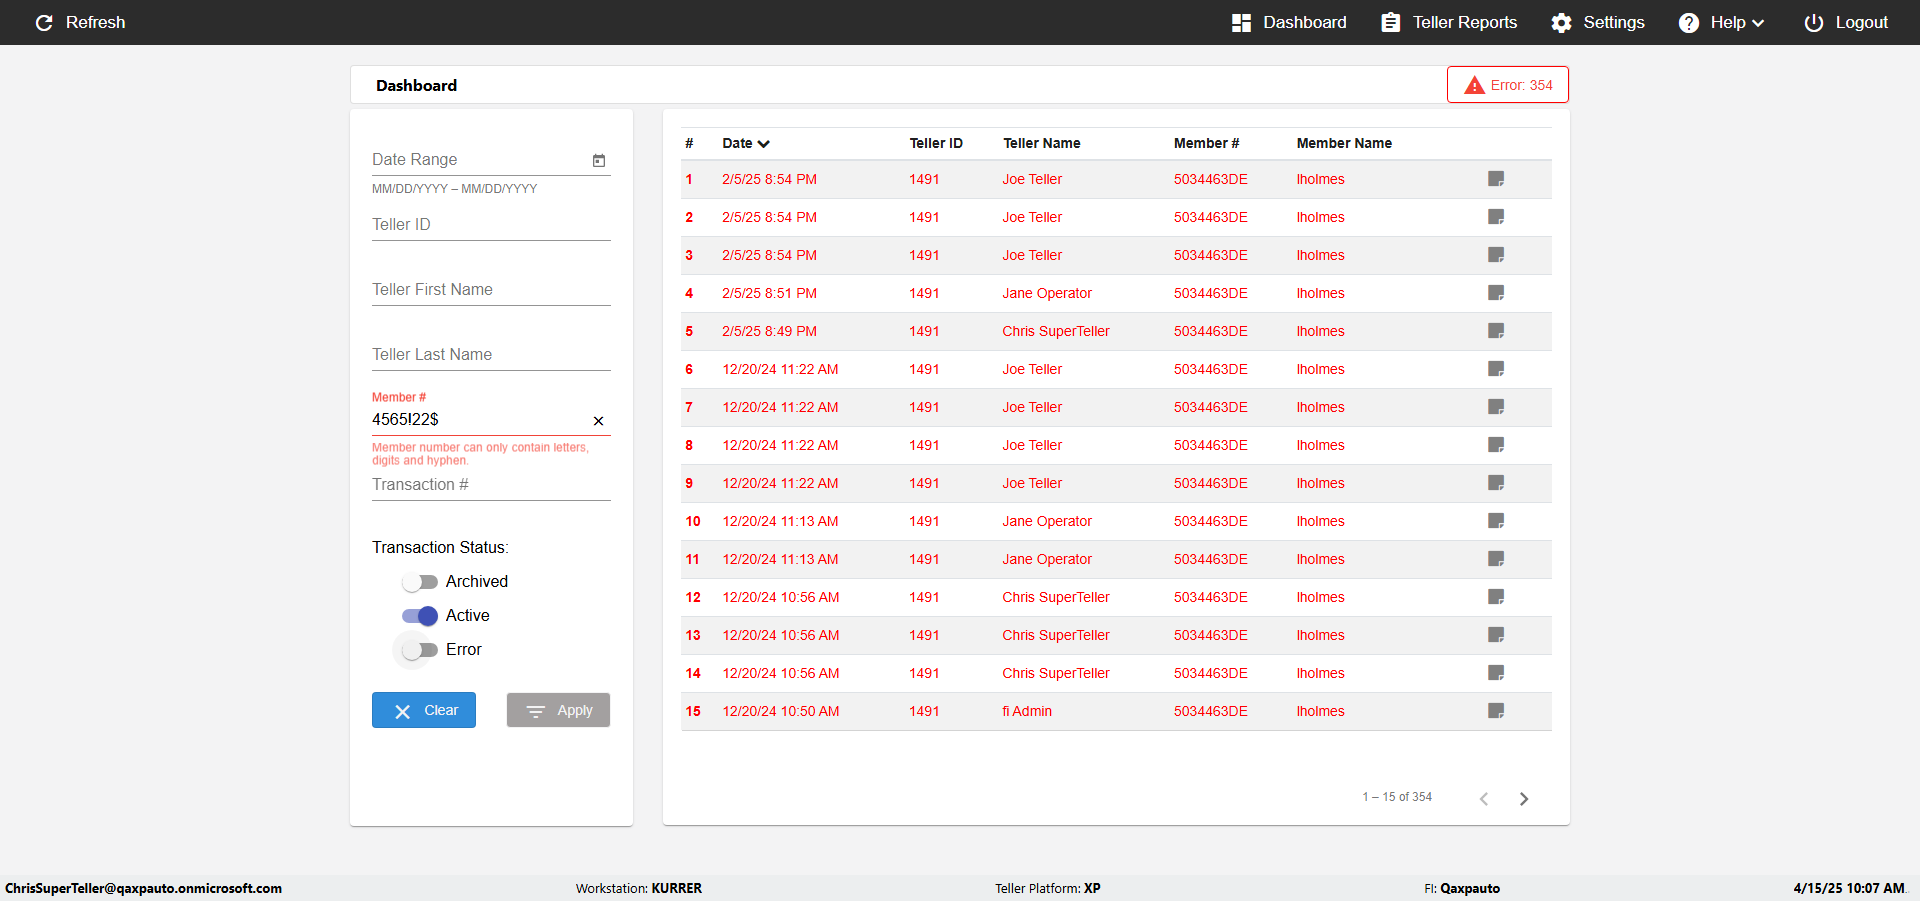Viewport: 1920px width, 901px height.
Task: Click the Workstation: KURRER status entry
Action: [x=639, y=888]
